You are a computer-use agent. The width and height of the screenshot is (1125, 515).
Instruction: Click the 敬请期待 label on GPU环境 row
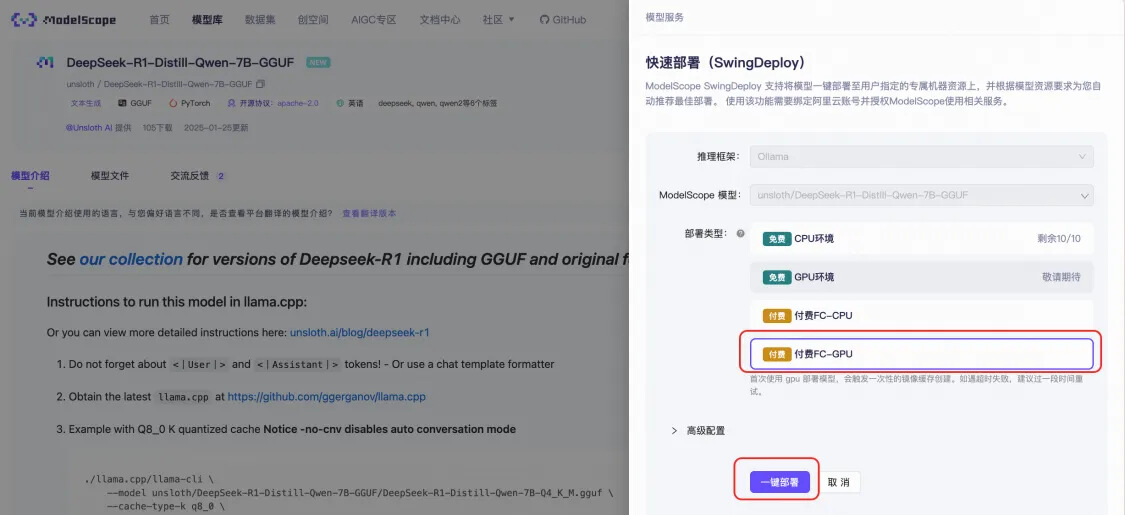(1061, 277)
